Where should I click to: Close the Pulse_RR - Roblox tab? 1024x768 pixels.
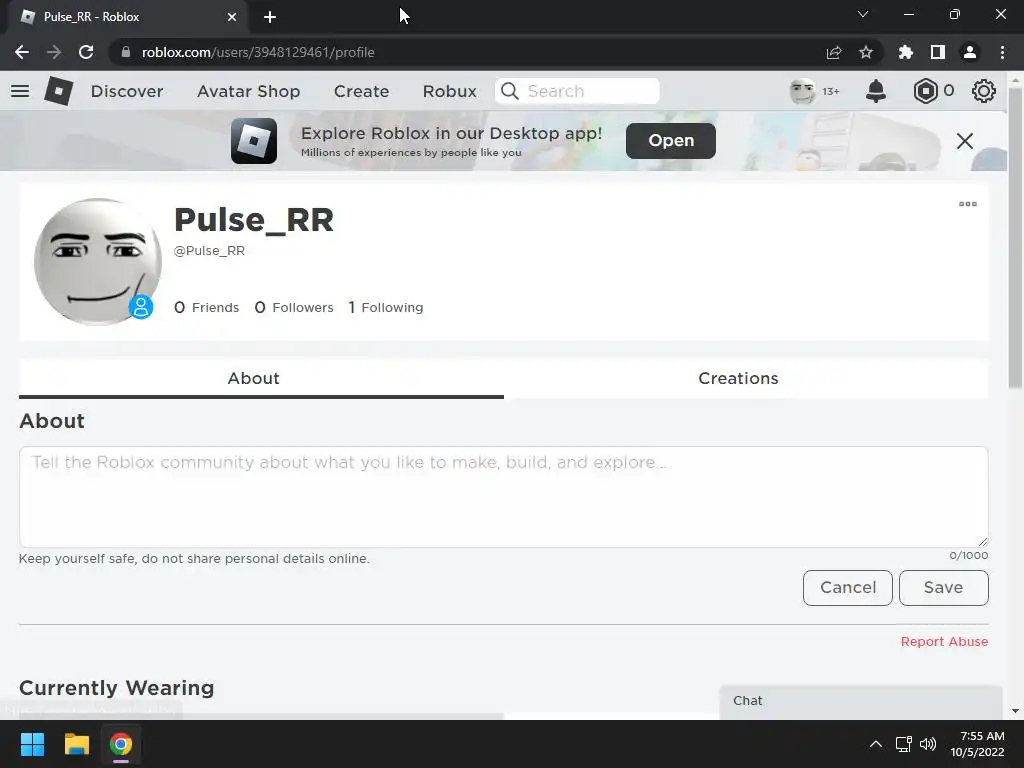click(x=232, y=17)
